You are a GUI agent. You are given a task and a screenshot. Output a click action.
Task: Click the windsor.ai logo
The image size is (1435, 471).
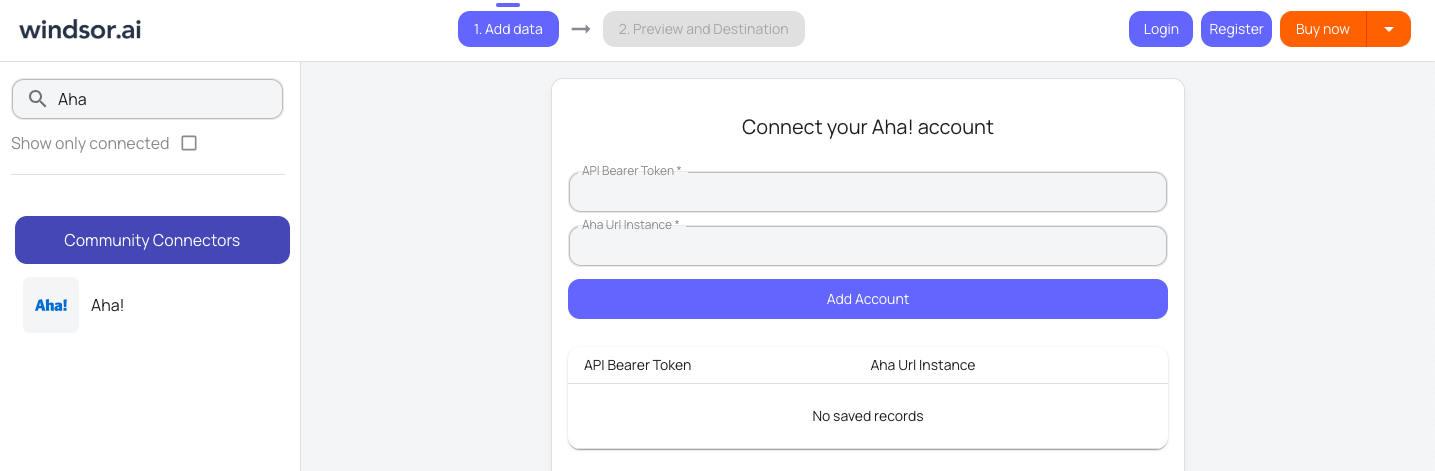[x=80, y=29]
